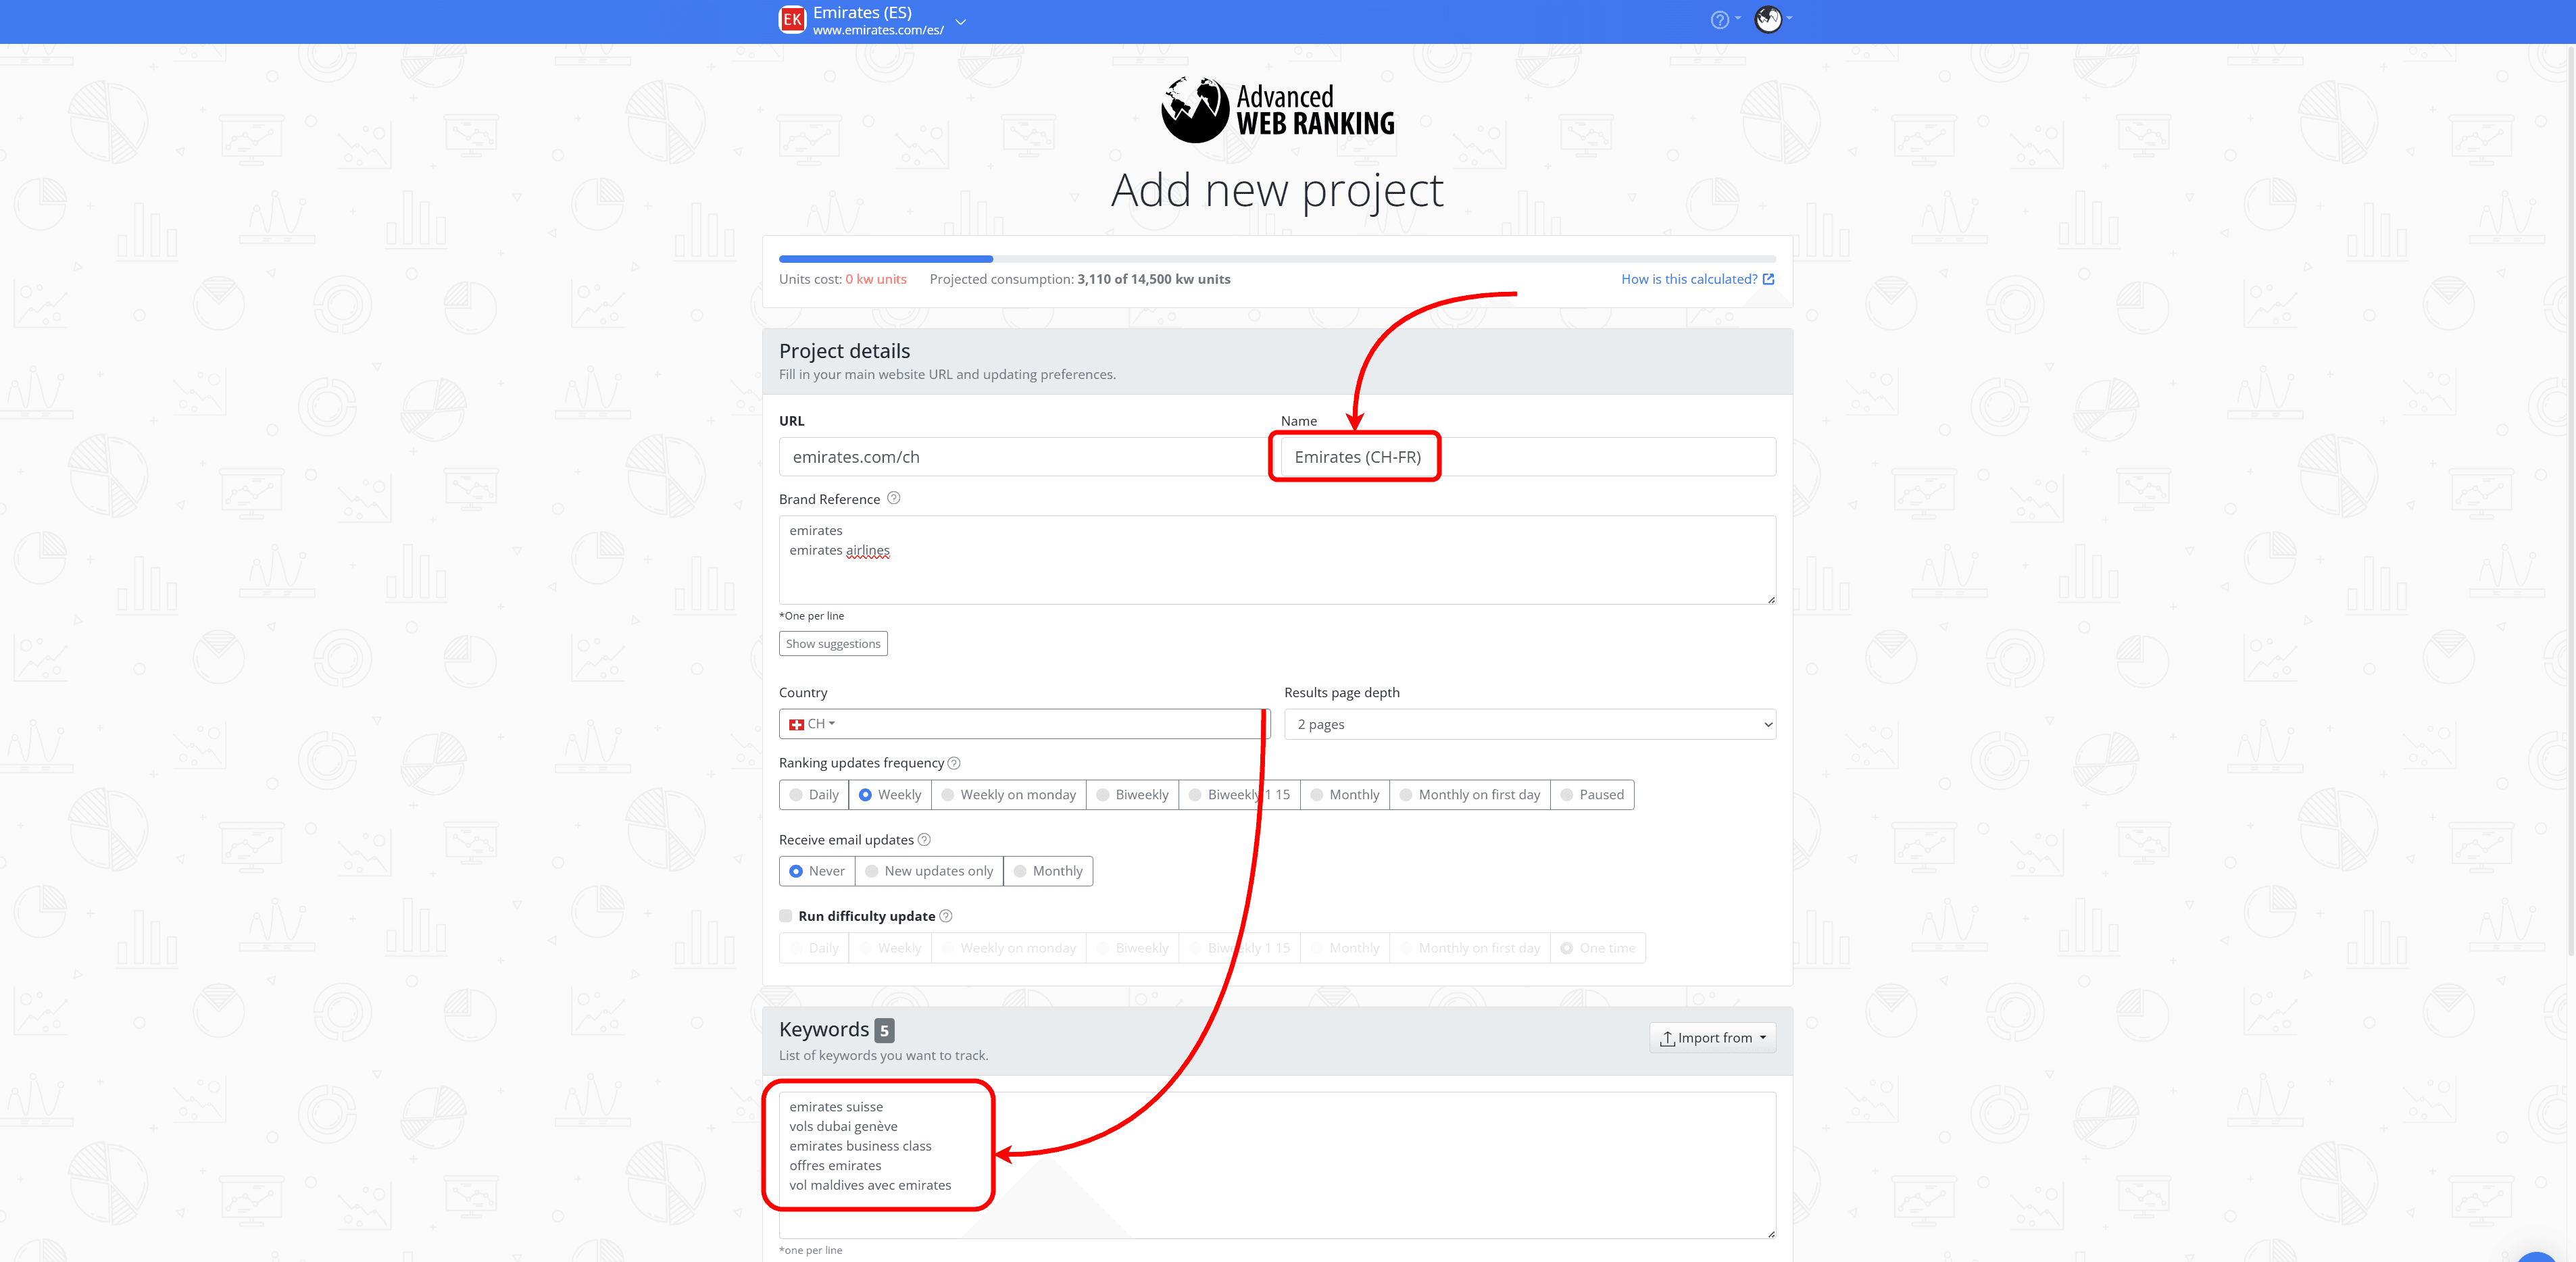Click the Switzerland flag in Country field
Image resolution: width=2576 pixels, height=1262 pixels.
[x=796, y=724]
